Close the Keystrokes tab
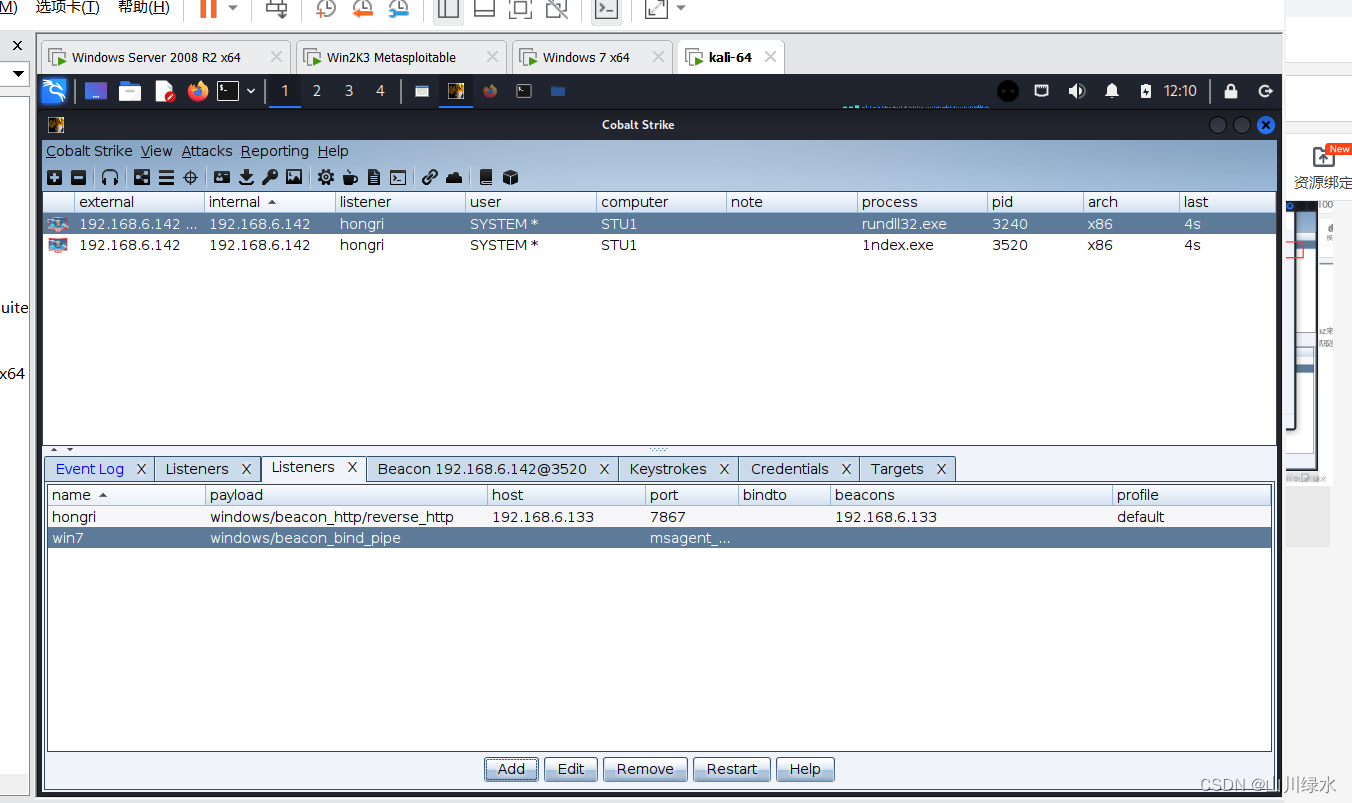 (x=724, y=469)
